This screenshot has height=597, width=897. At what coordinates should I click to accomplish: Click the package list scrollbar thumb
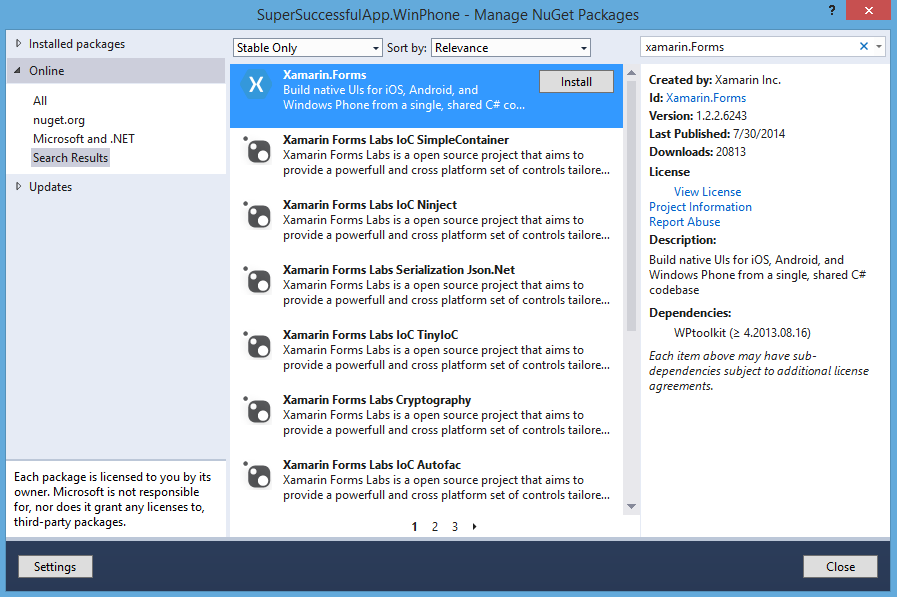632,206
